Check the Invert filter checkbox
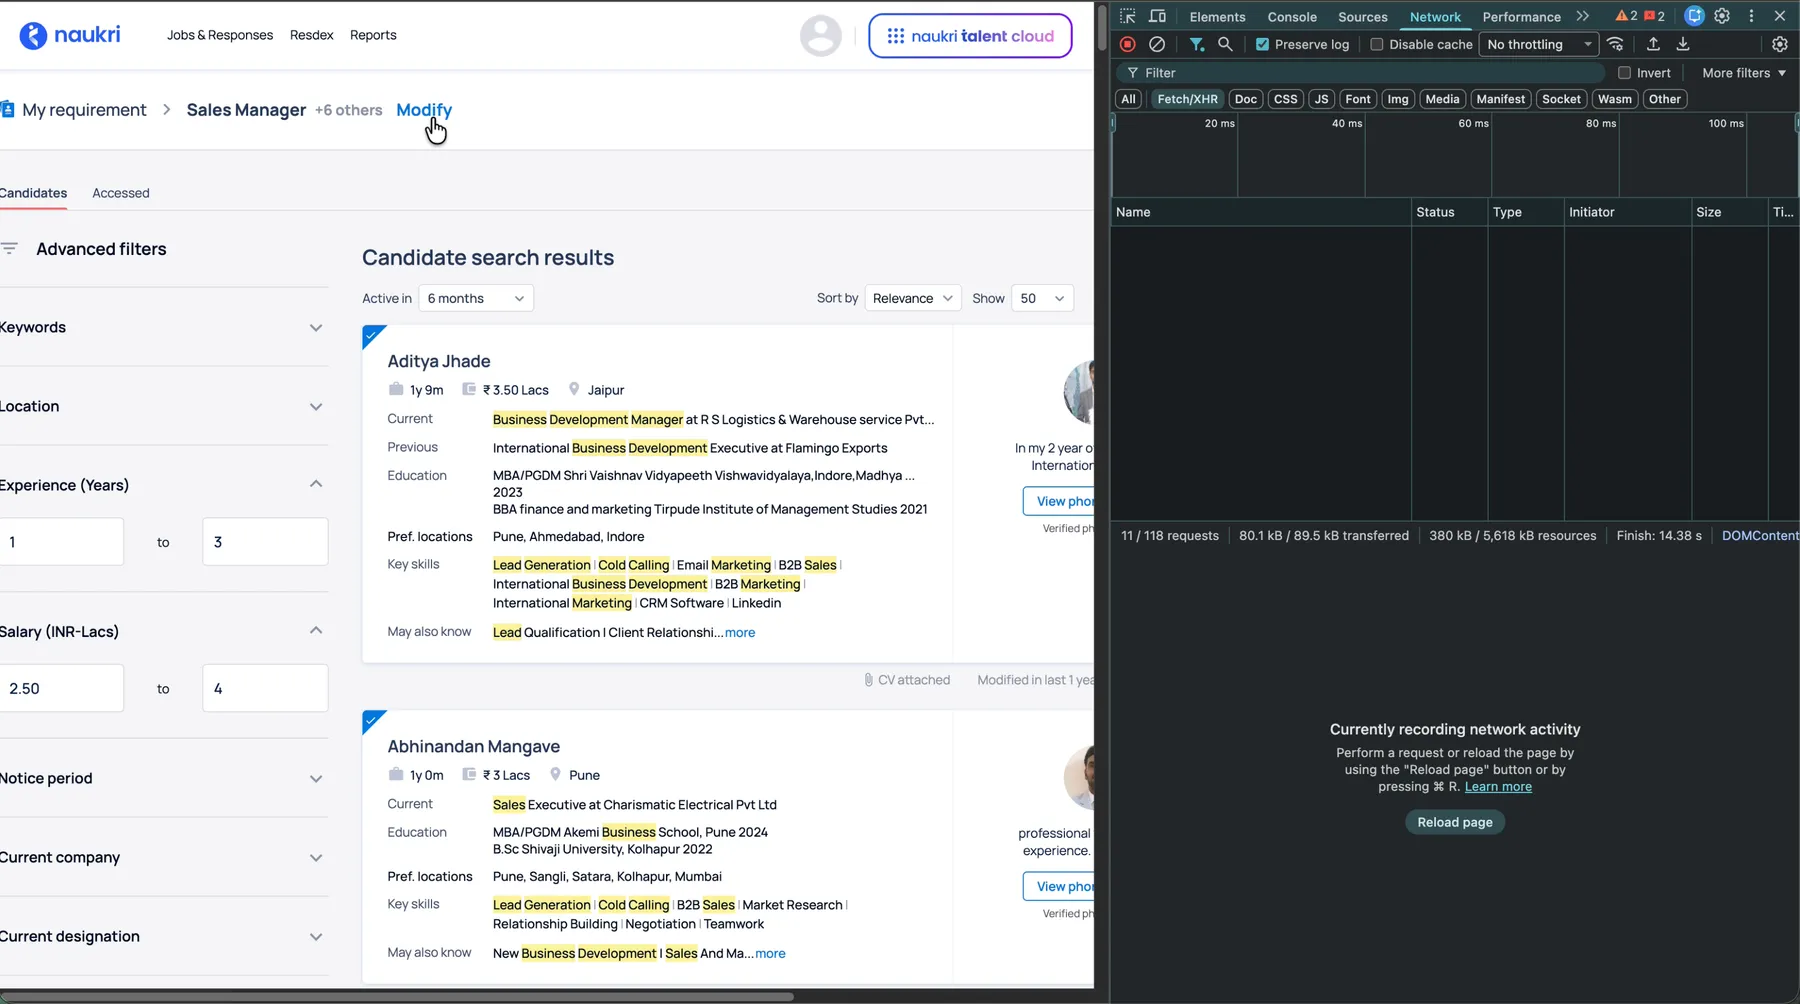 point(1624,73)
